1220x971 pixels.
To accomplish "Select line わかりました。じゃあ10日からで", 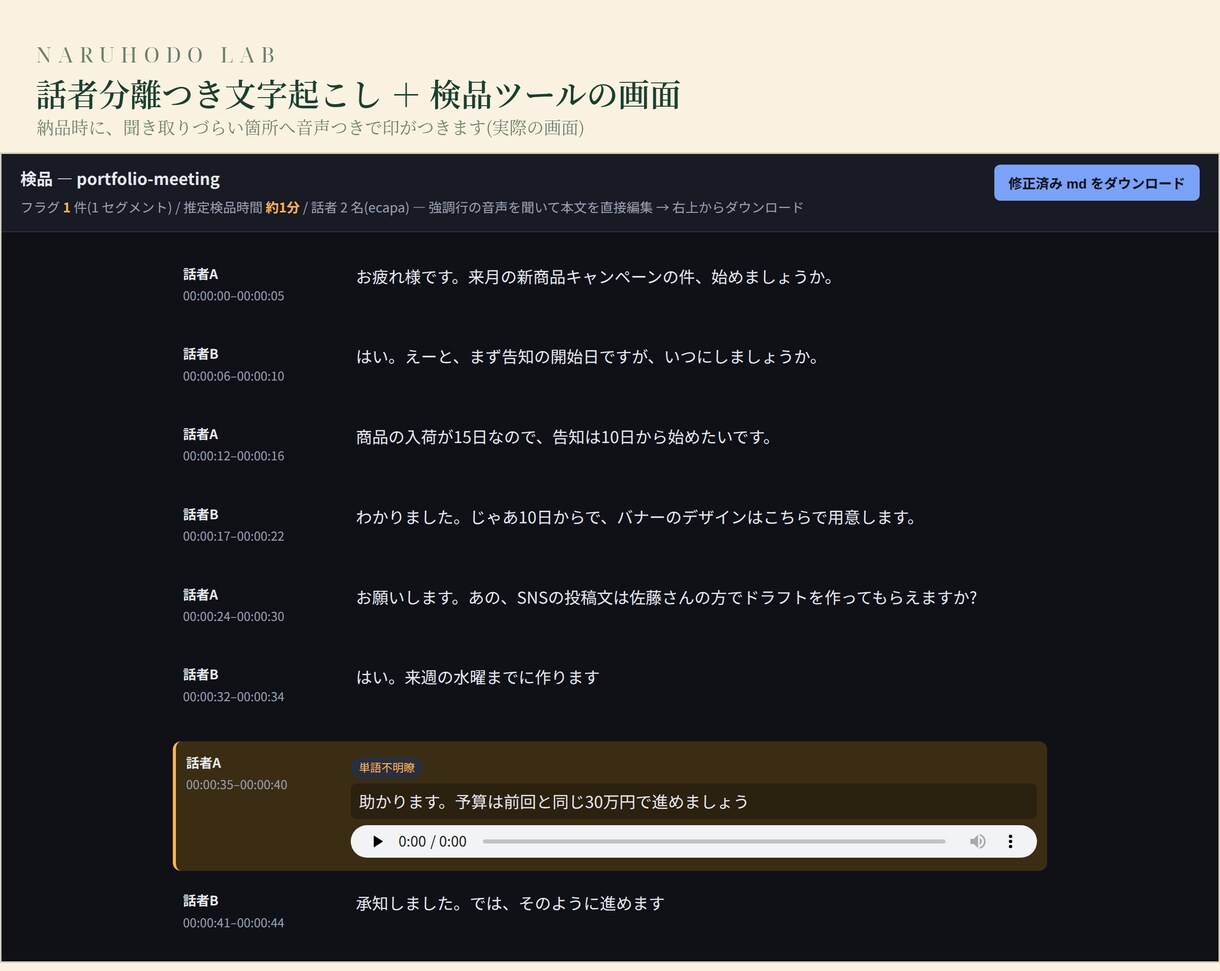I will (637, 517).
